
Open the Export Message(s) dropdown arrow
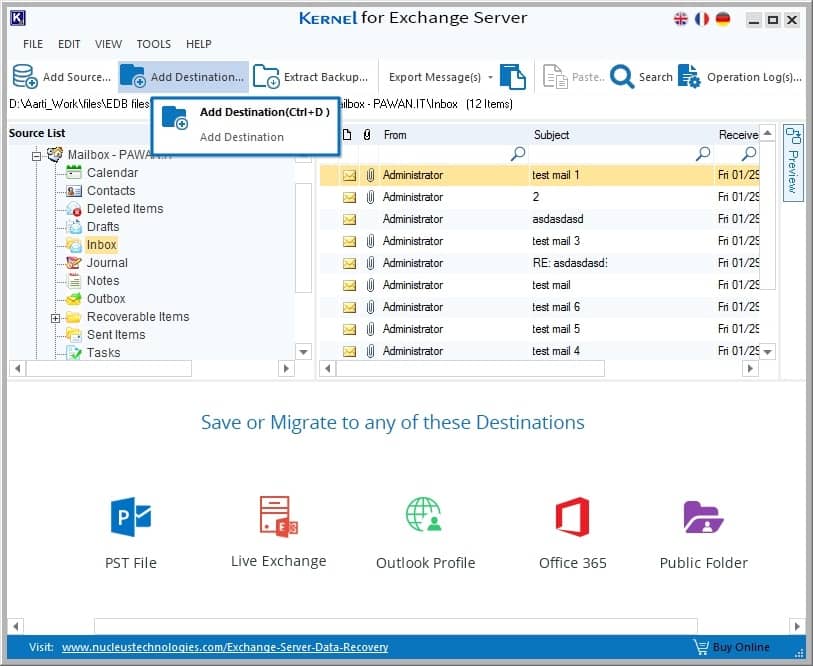490,77
